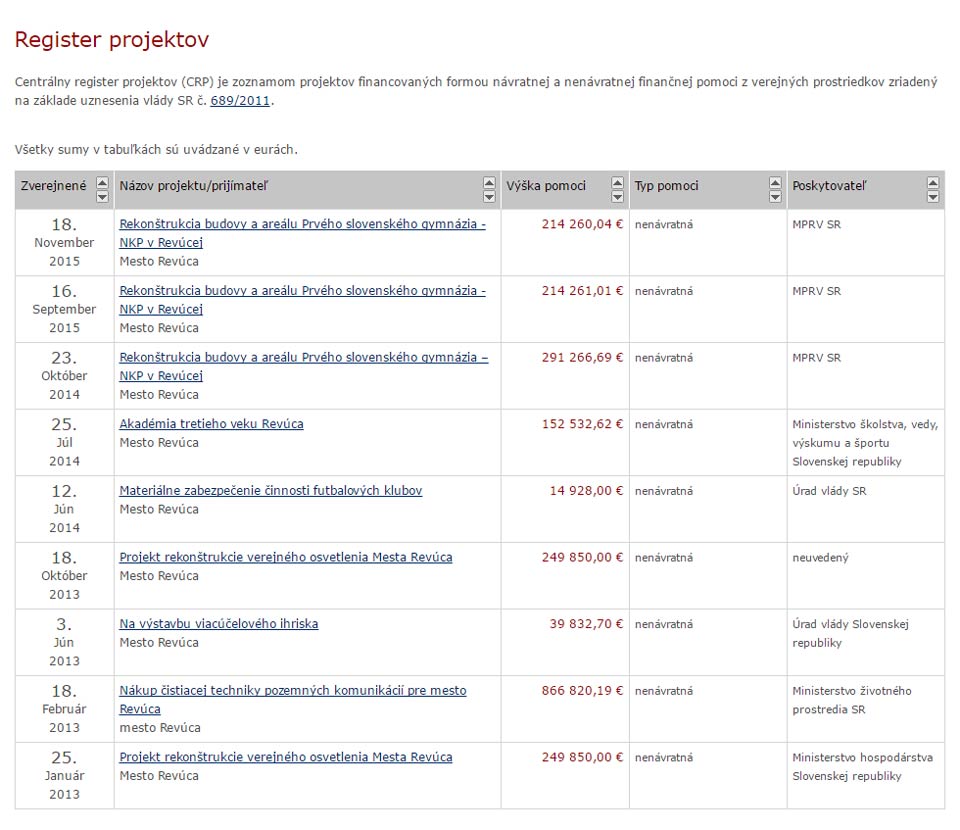Sort Názov projektu column descending arrow
The image size is (960, 830).
point(489,197)
